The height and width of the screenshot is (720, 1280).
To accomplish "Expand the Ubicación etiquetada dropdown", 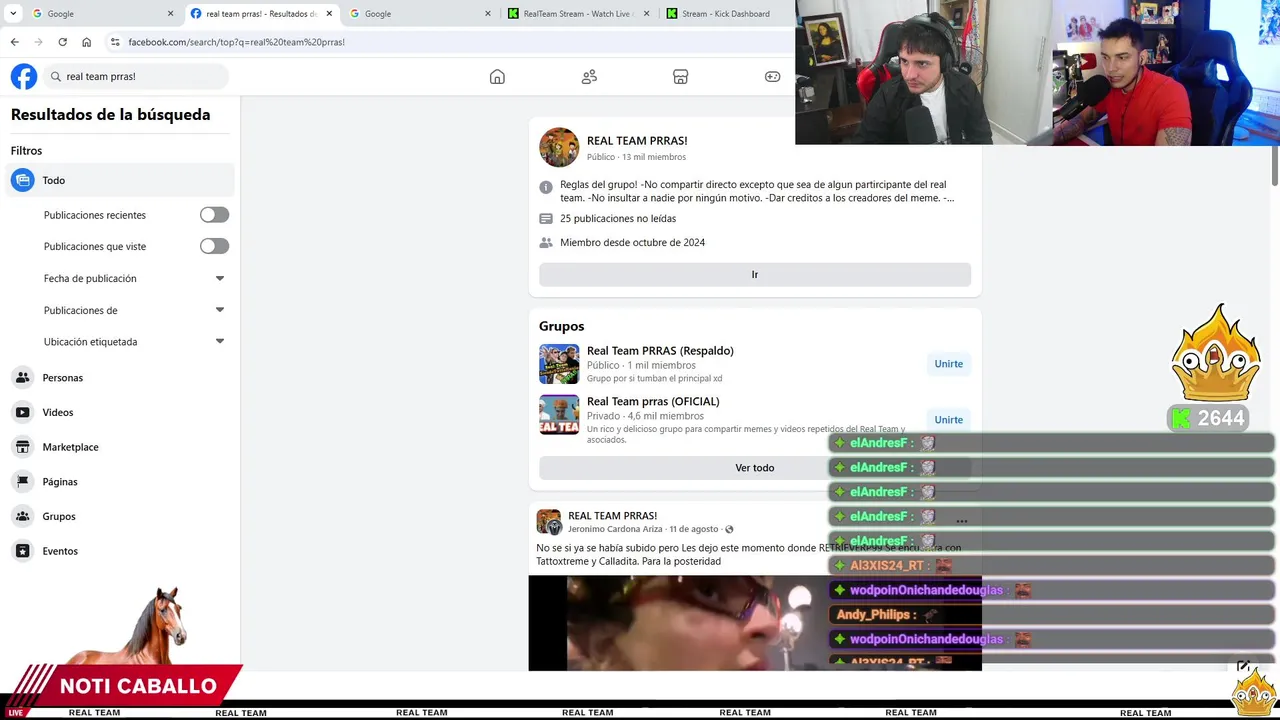I will 220,341.
